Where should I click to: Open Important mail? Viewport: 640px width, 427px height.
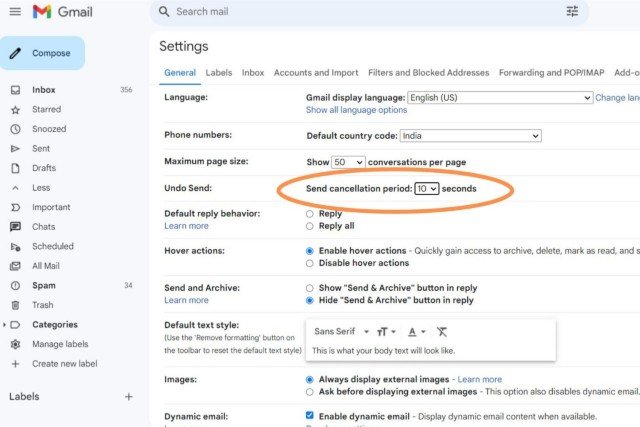click(x=51, y=207)
